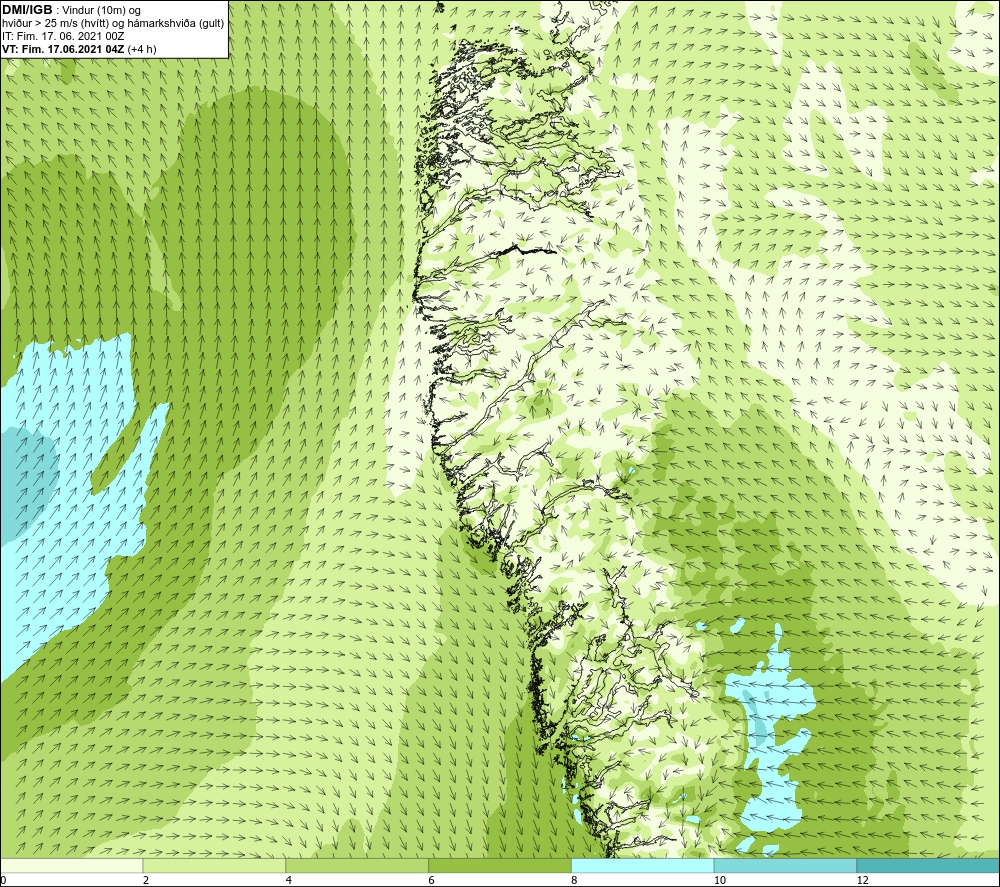Click the legend scale label '2'

click(146, 881)
